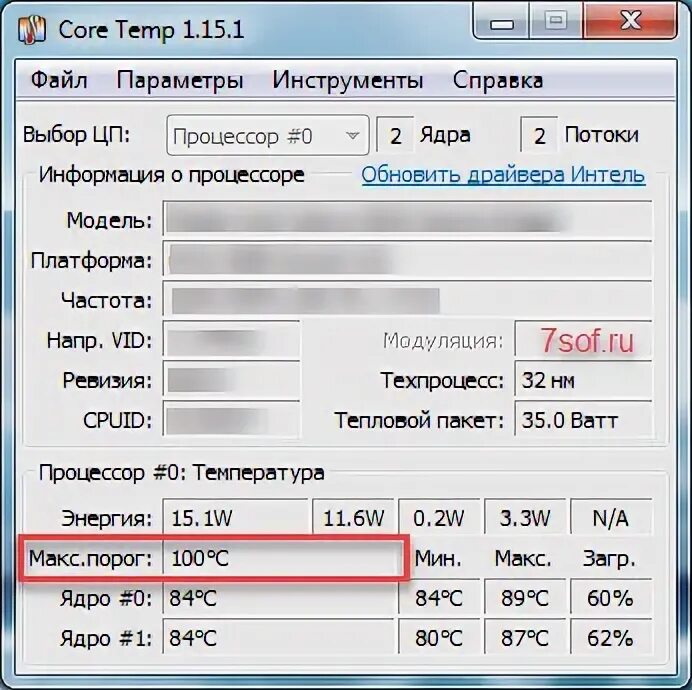This screenshot has height=690, width=692.
Task: Click the Напр. VID blurred field
Action: tap(231, 340)
